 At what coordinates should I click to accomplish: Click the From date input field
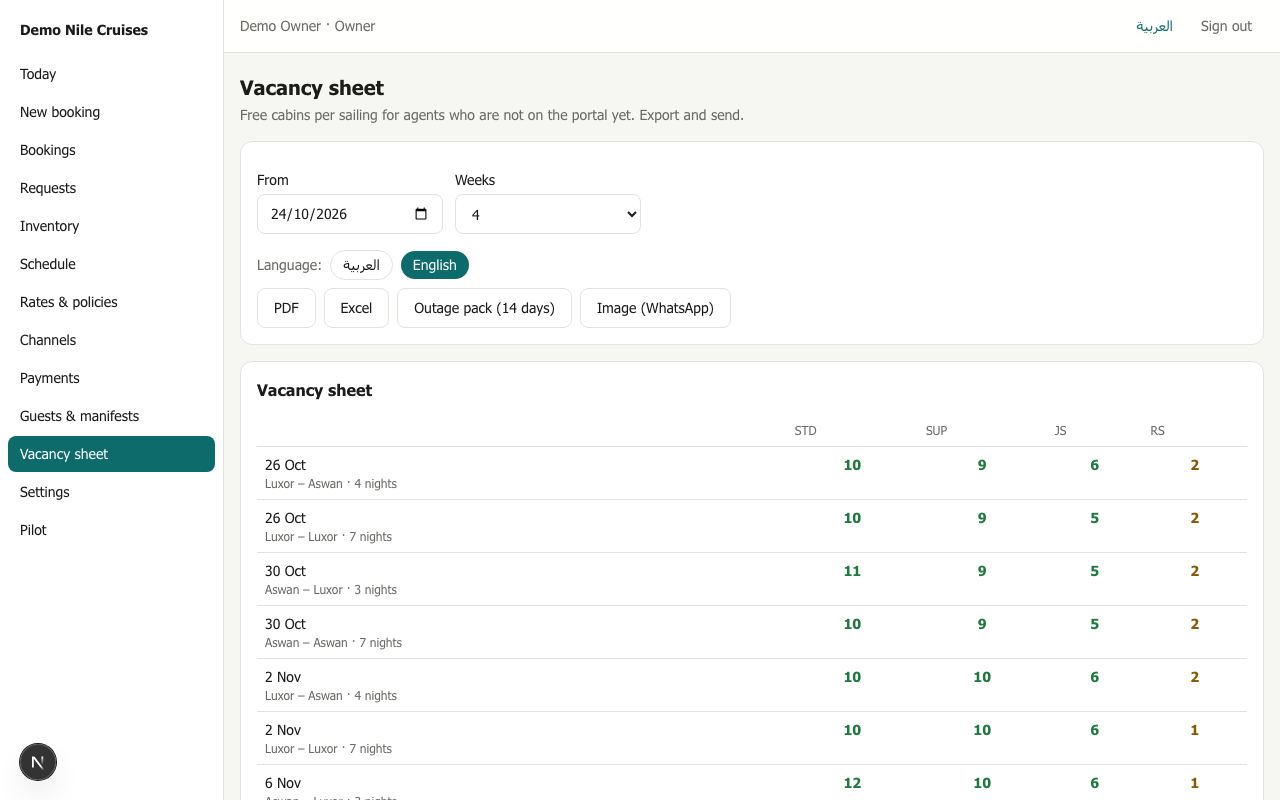[350, 214]
